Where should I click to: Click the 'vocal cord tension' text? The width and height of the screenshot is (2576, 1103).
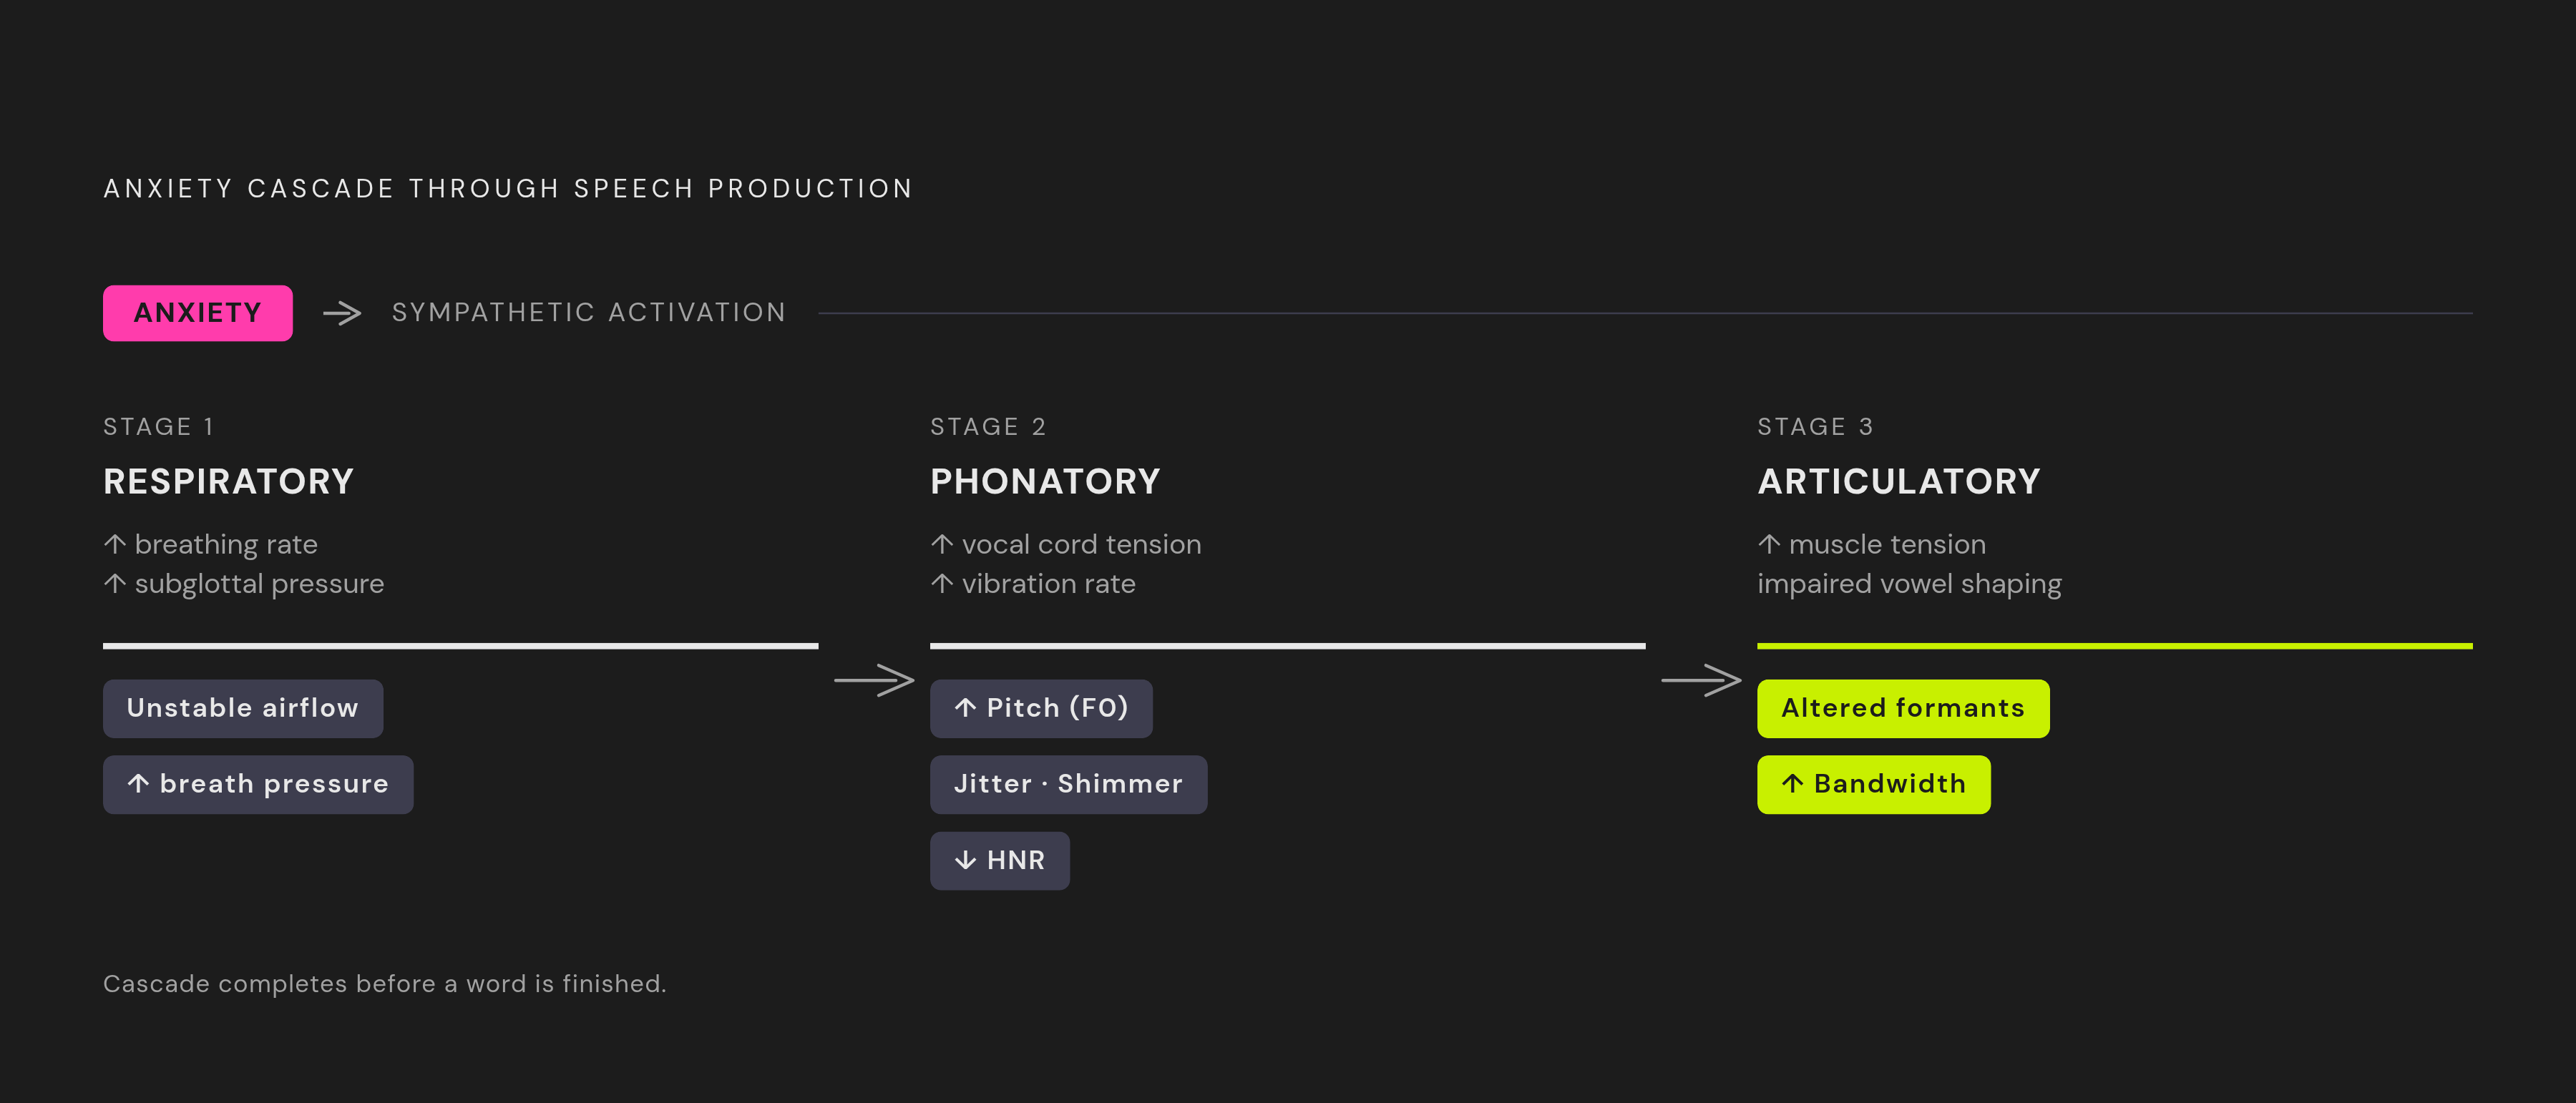click(x=1081, y=544)
